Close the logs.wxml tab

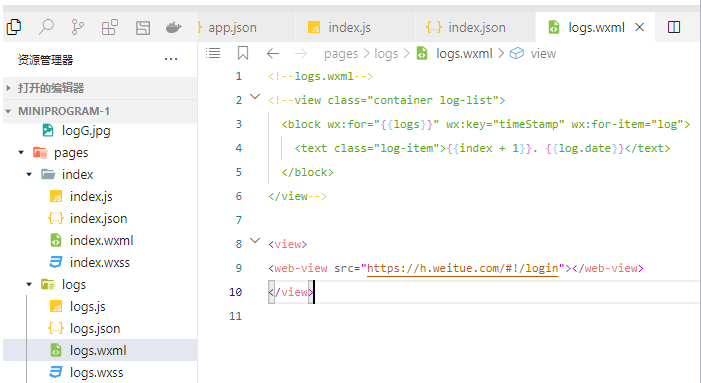click(x=640, y=27)
